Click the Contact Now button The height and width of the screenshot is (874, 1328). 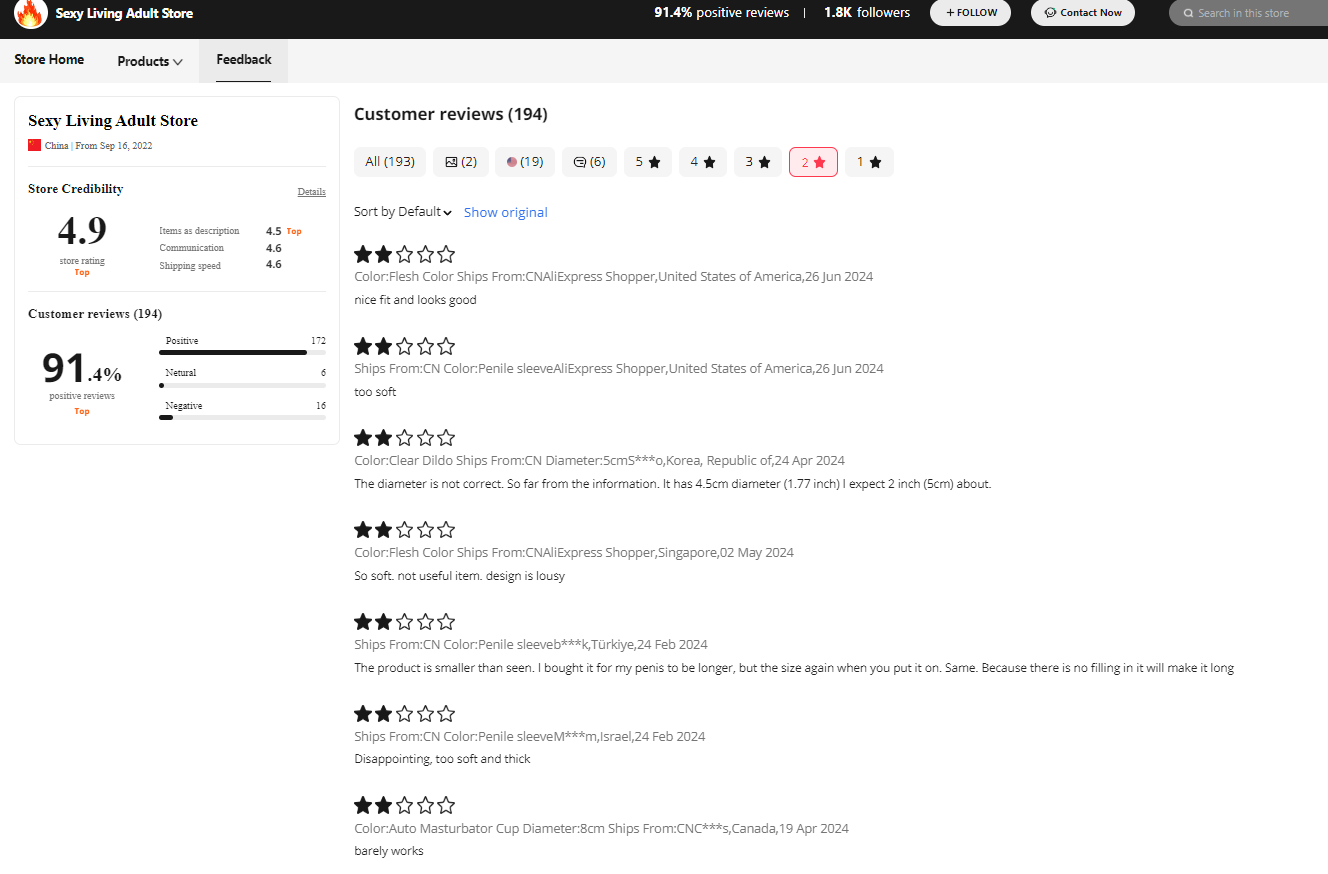1083,13
